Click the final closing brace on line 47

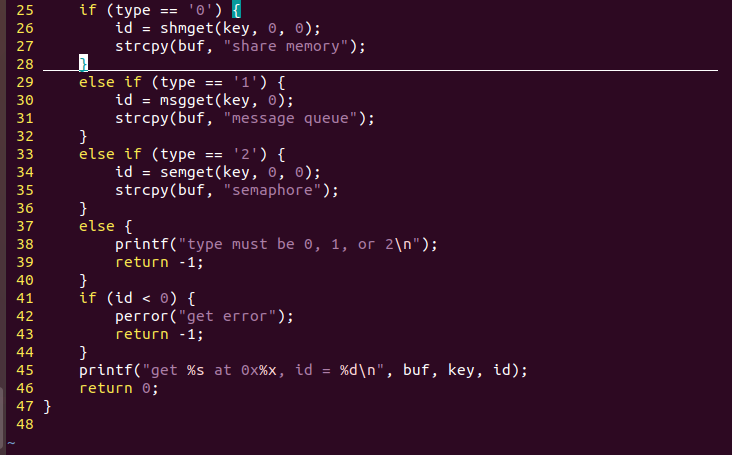[x=47, y=406]
